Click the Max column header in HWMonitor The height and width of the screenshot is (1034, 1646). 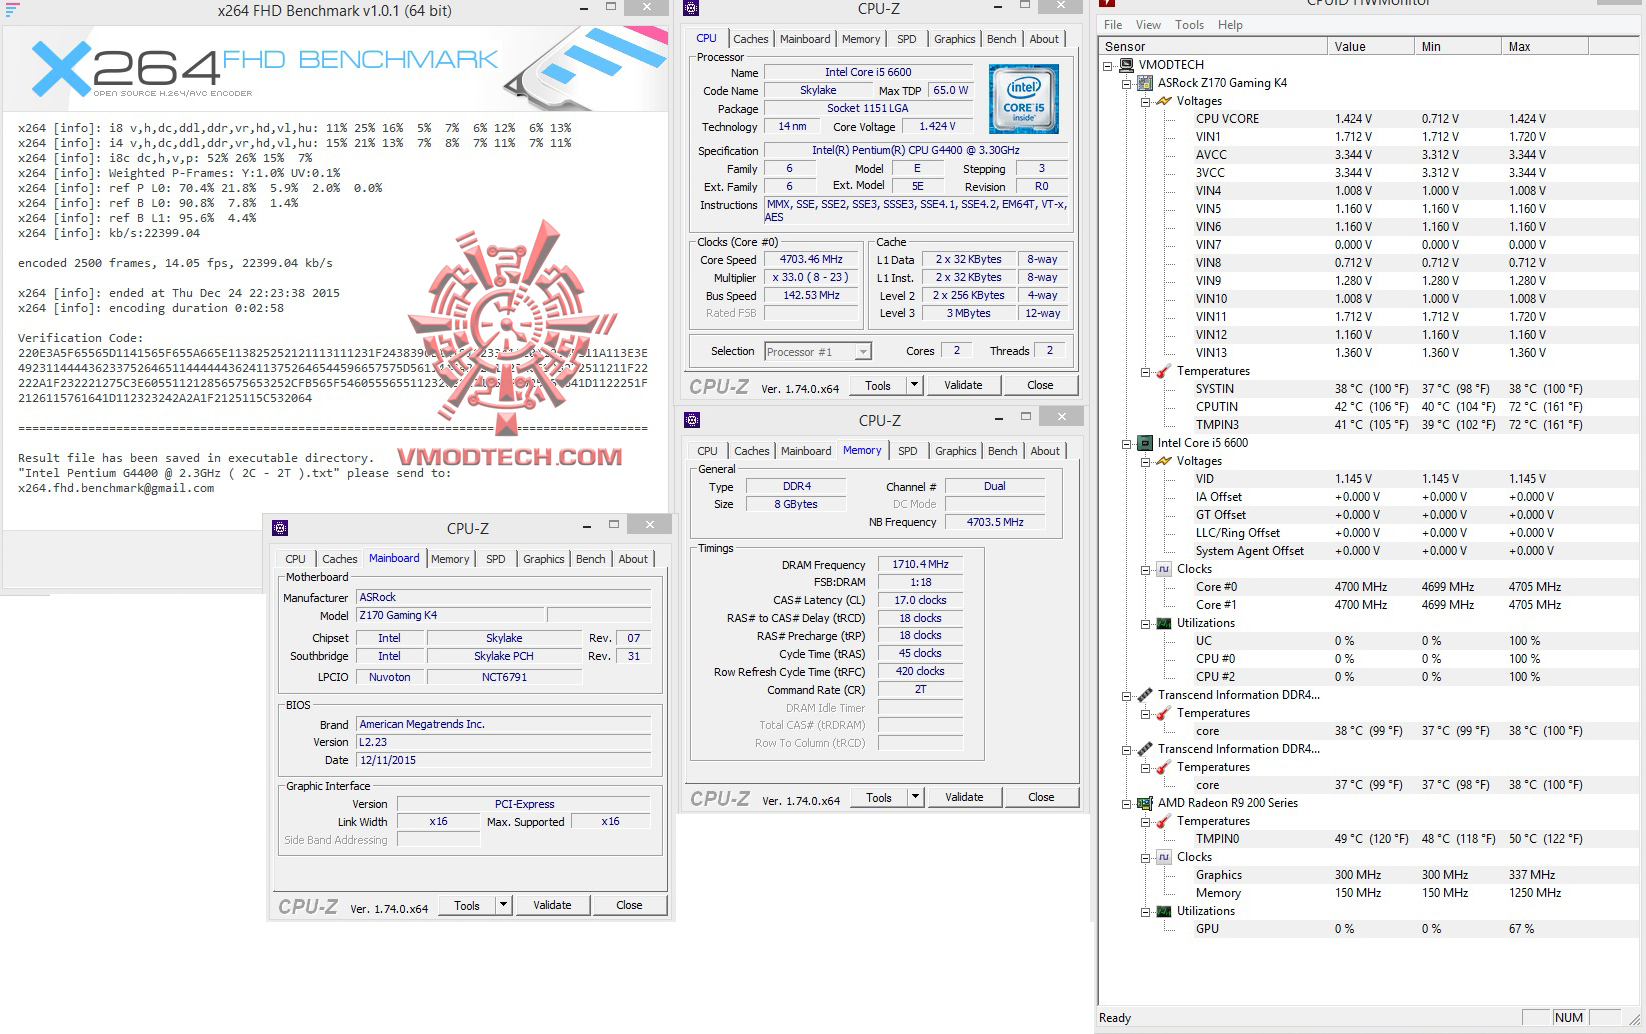1544,47
